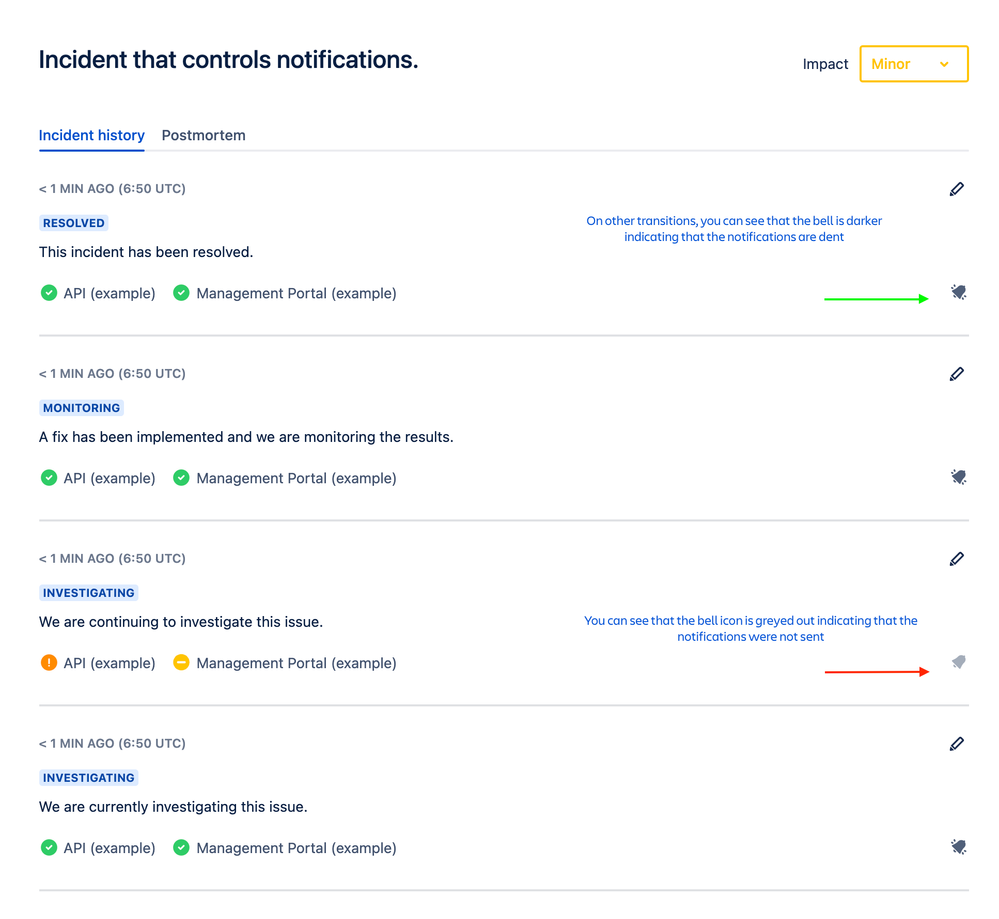
Task: Edit the Monitoring update with pencil icon
Action: (957, 374)
